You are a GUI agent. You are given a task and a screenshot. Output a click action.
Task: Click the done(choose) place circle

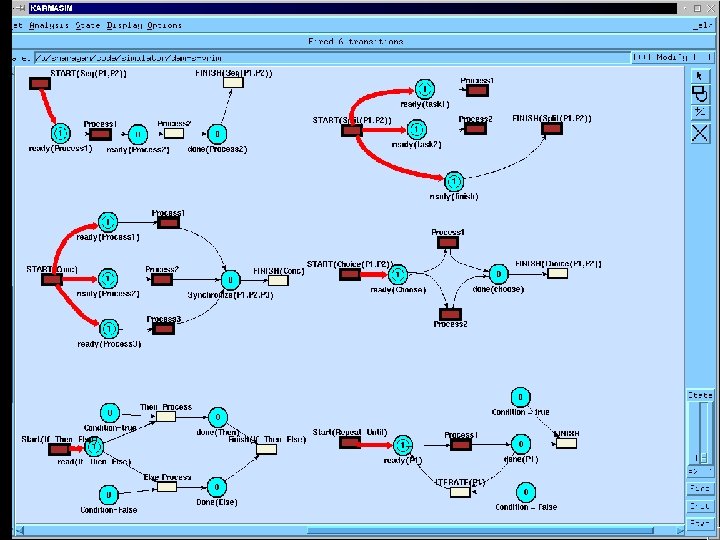point(499,274)
